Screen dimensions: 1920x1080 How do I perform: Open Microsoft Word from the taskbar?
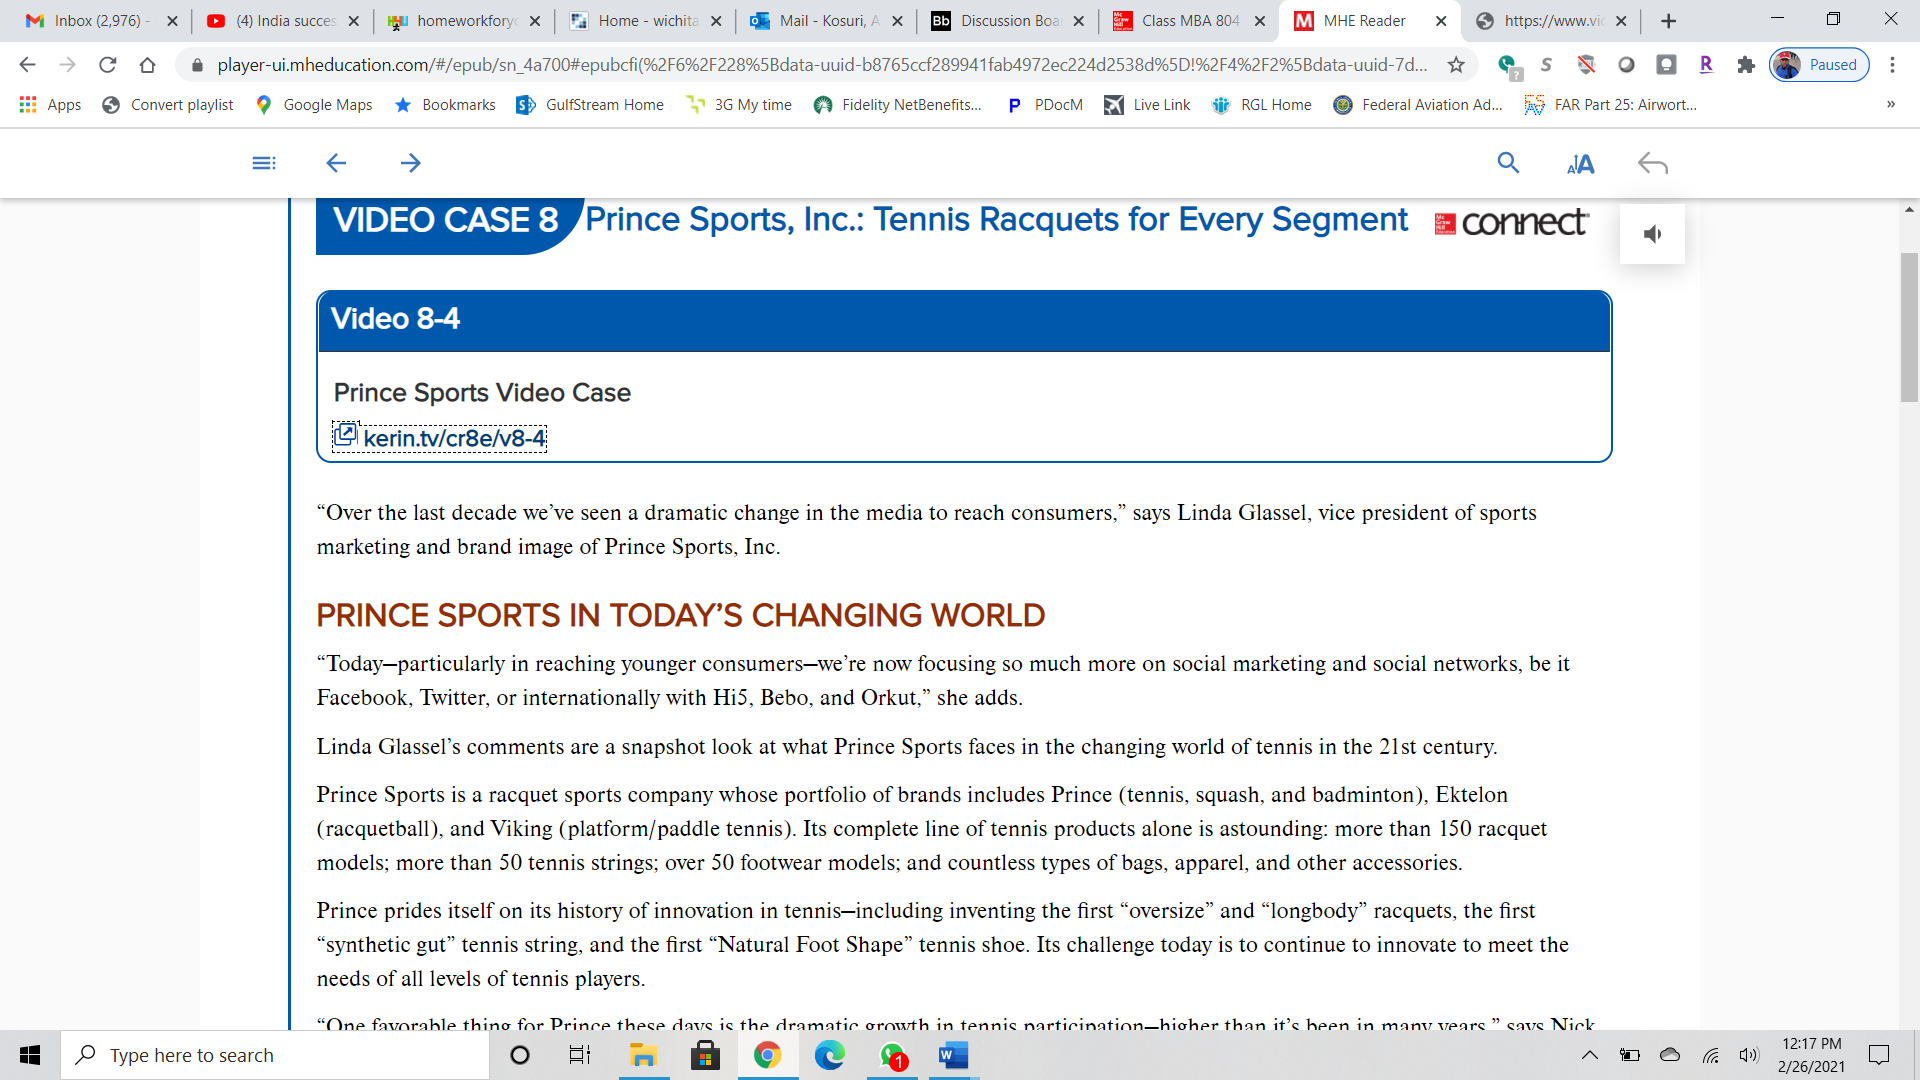953,1055
